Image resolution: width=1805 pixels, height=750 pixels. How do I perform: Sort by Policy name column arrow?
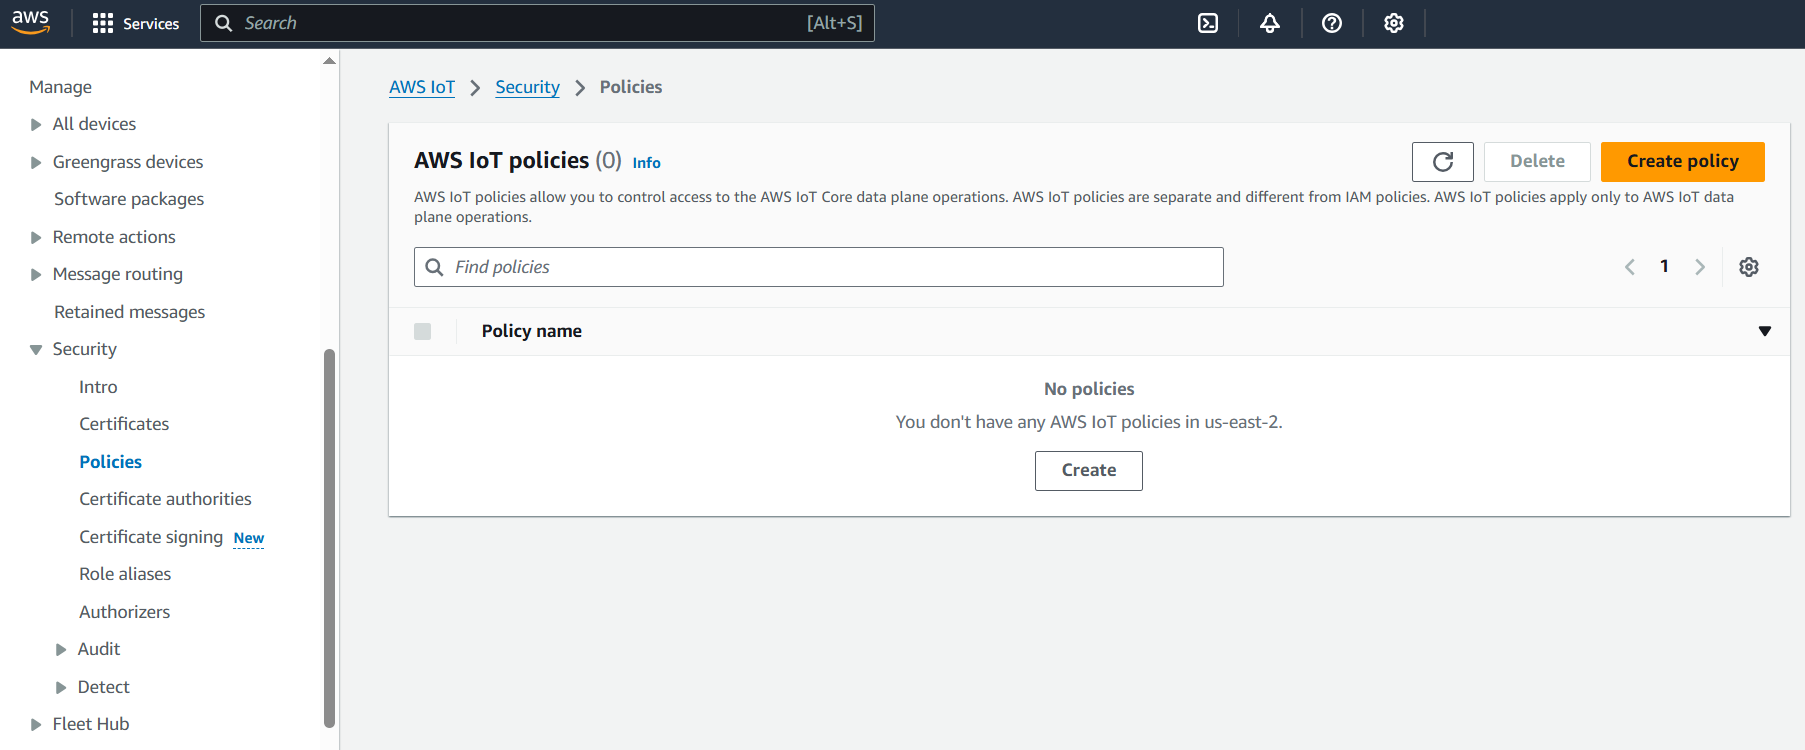pyautogui.click(x=1764, y=331)
